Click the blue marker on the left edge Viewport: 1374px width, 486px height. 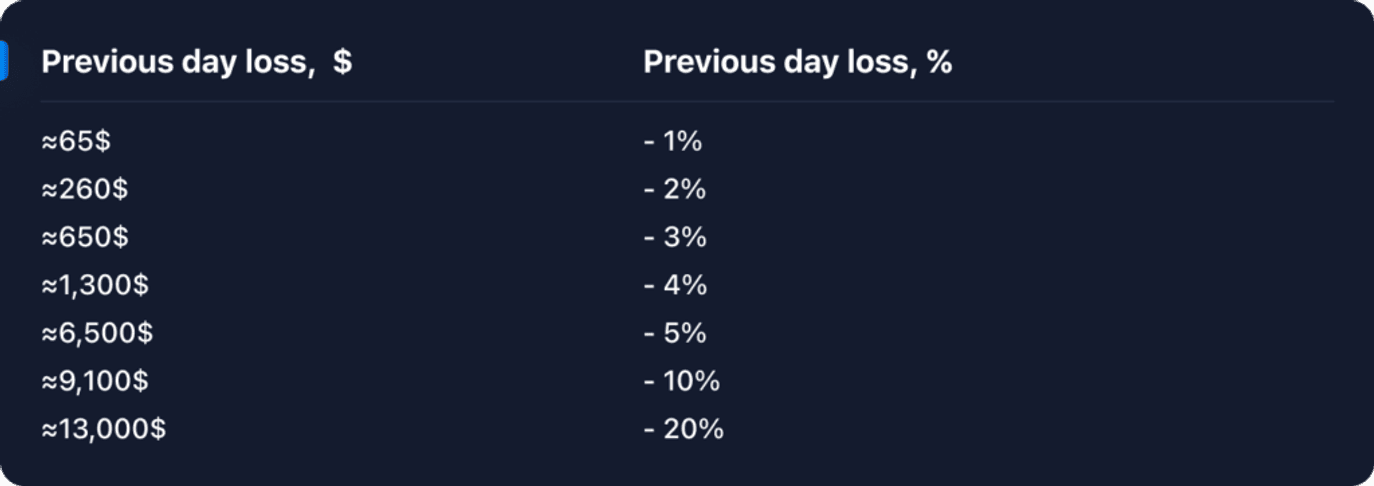tap(4, 61)
